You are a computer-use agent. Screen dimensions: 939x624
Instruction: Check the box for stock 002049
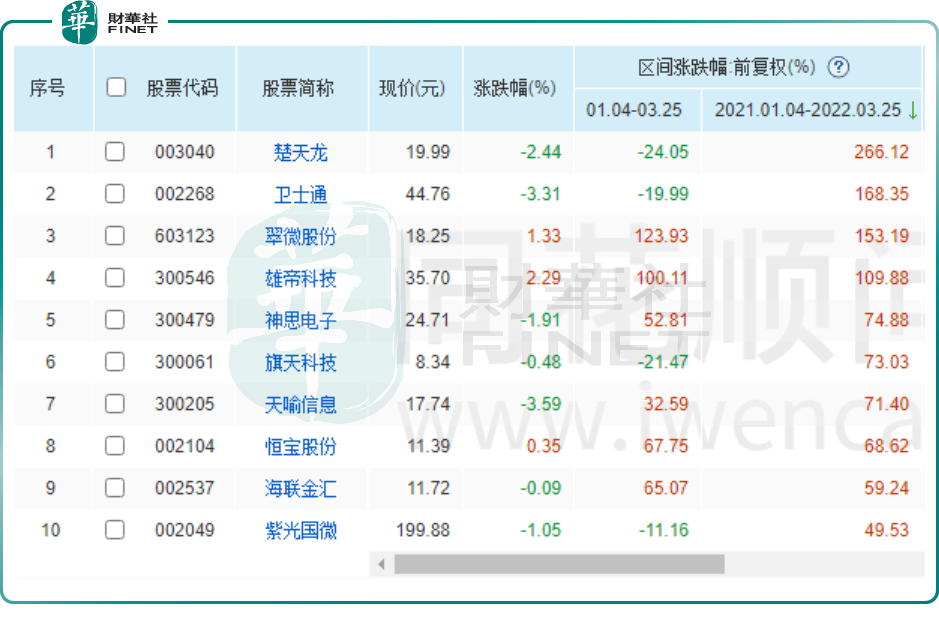click(x=115, y=529)
